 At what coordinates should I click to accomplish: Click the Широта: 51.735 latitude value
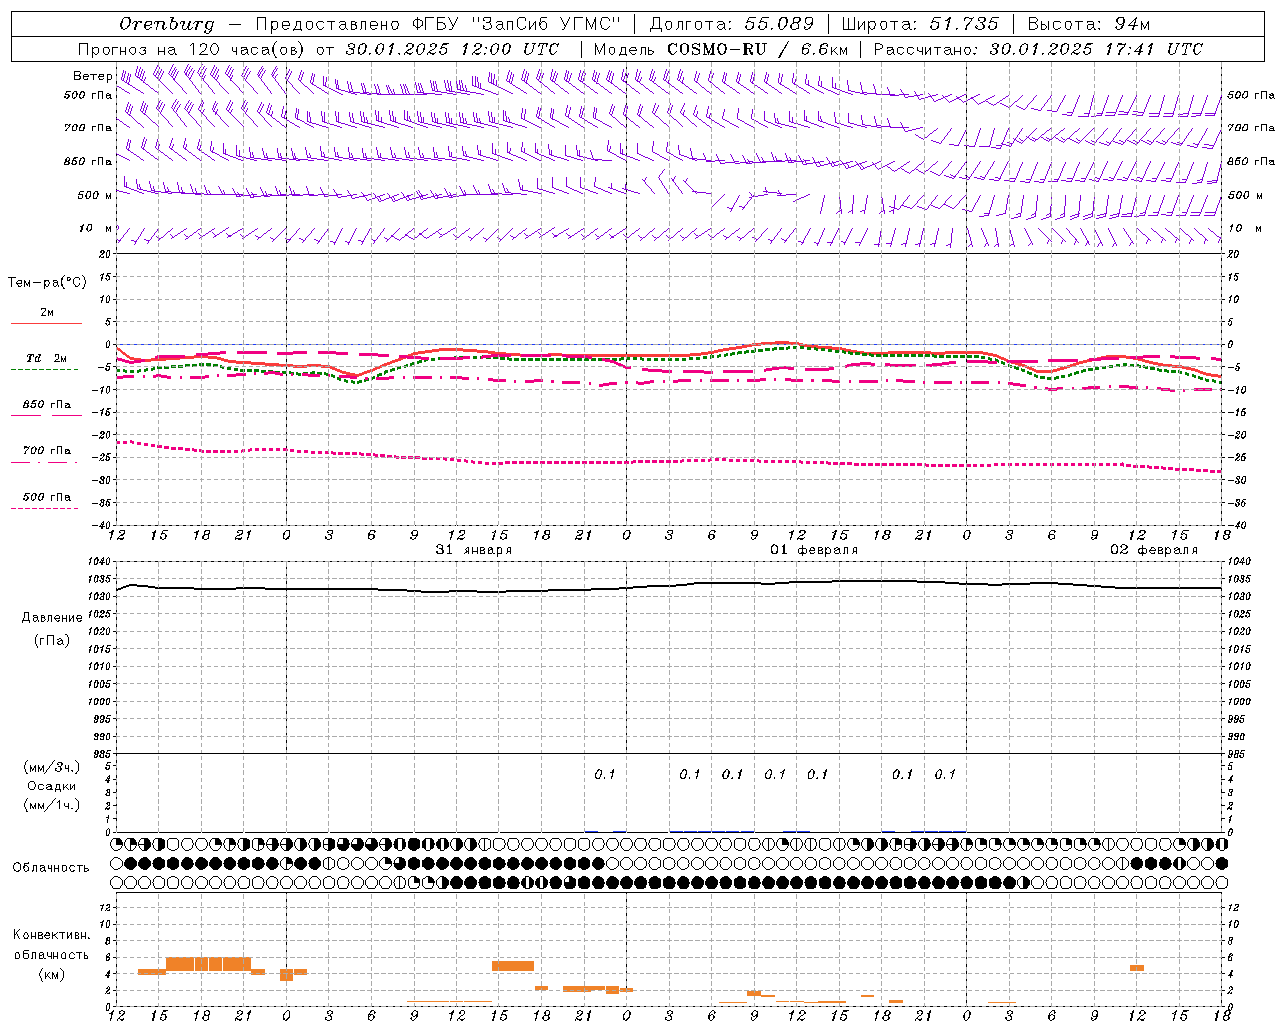point(920,24)
